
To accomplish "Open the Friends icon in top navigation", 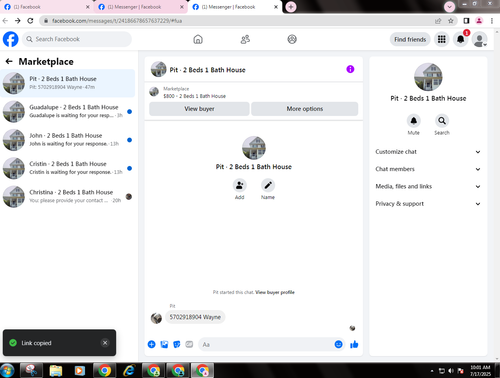I will [x=245, y=39].
